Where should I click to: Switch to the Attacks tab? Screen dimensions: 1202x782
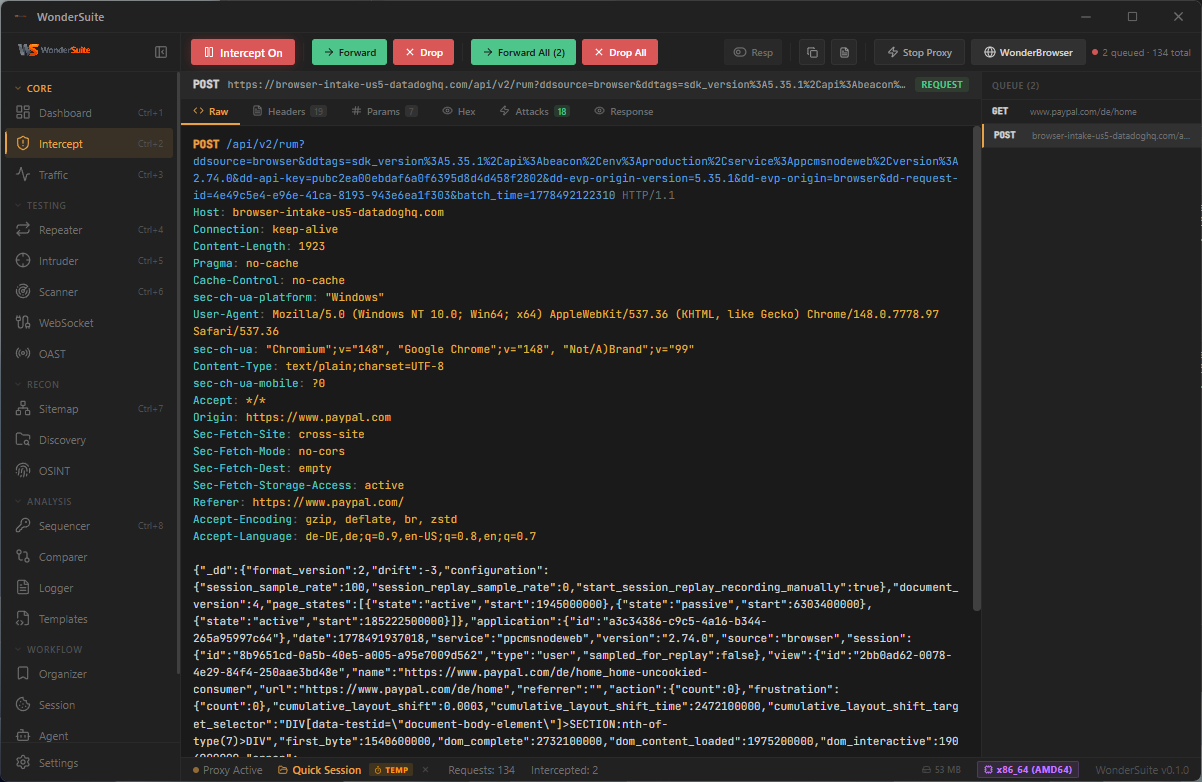533,111
